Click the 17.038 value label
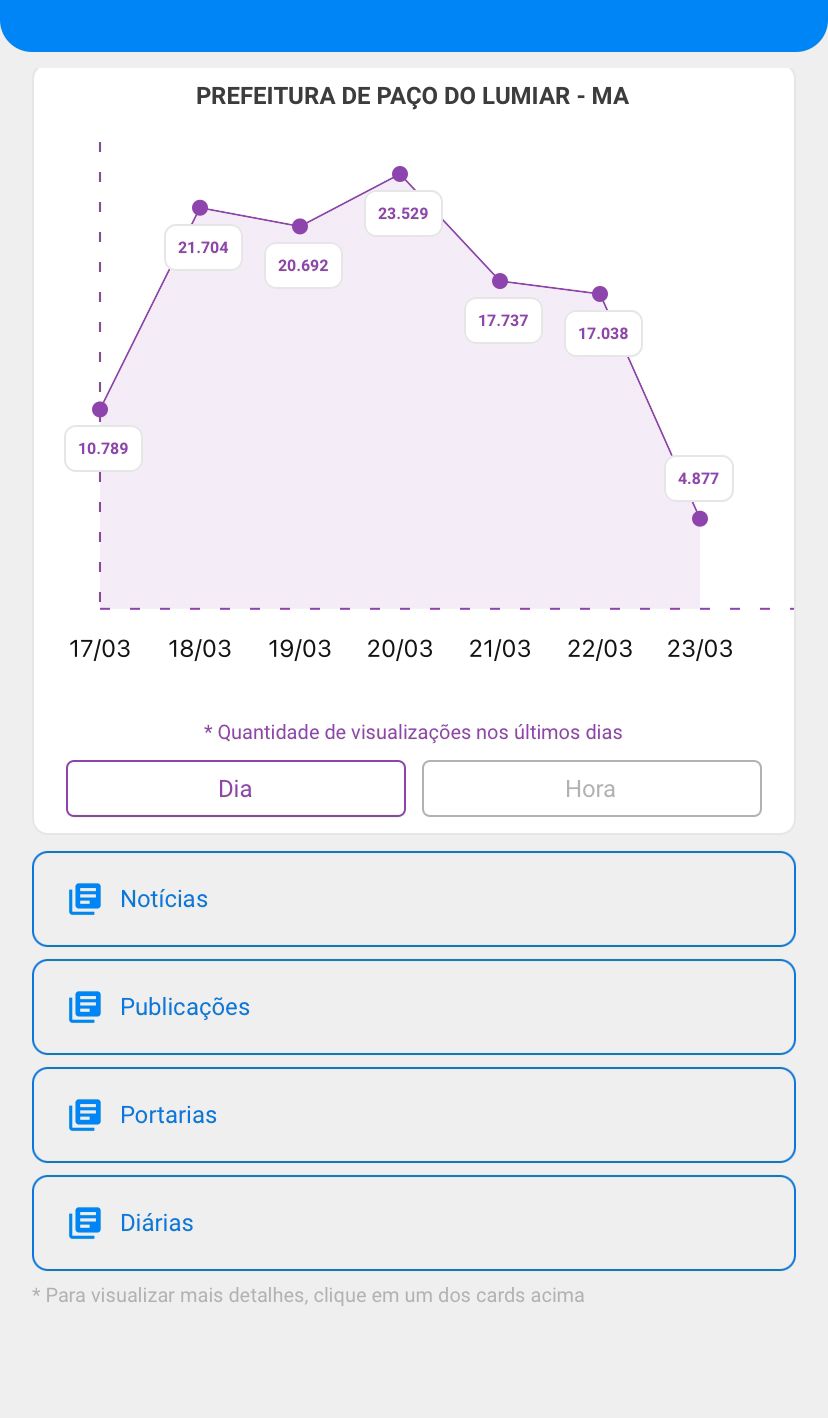 click(x=603, y=333)
